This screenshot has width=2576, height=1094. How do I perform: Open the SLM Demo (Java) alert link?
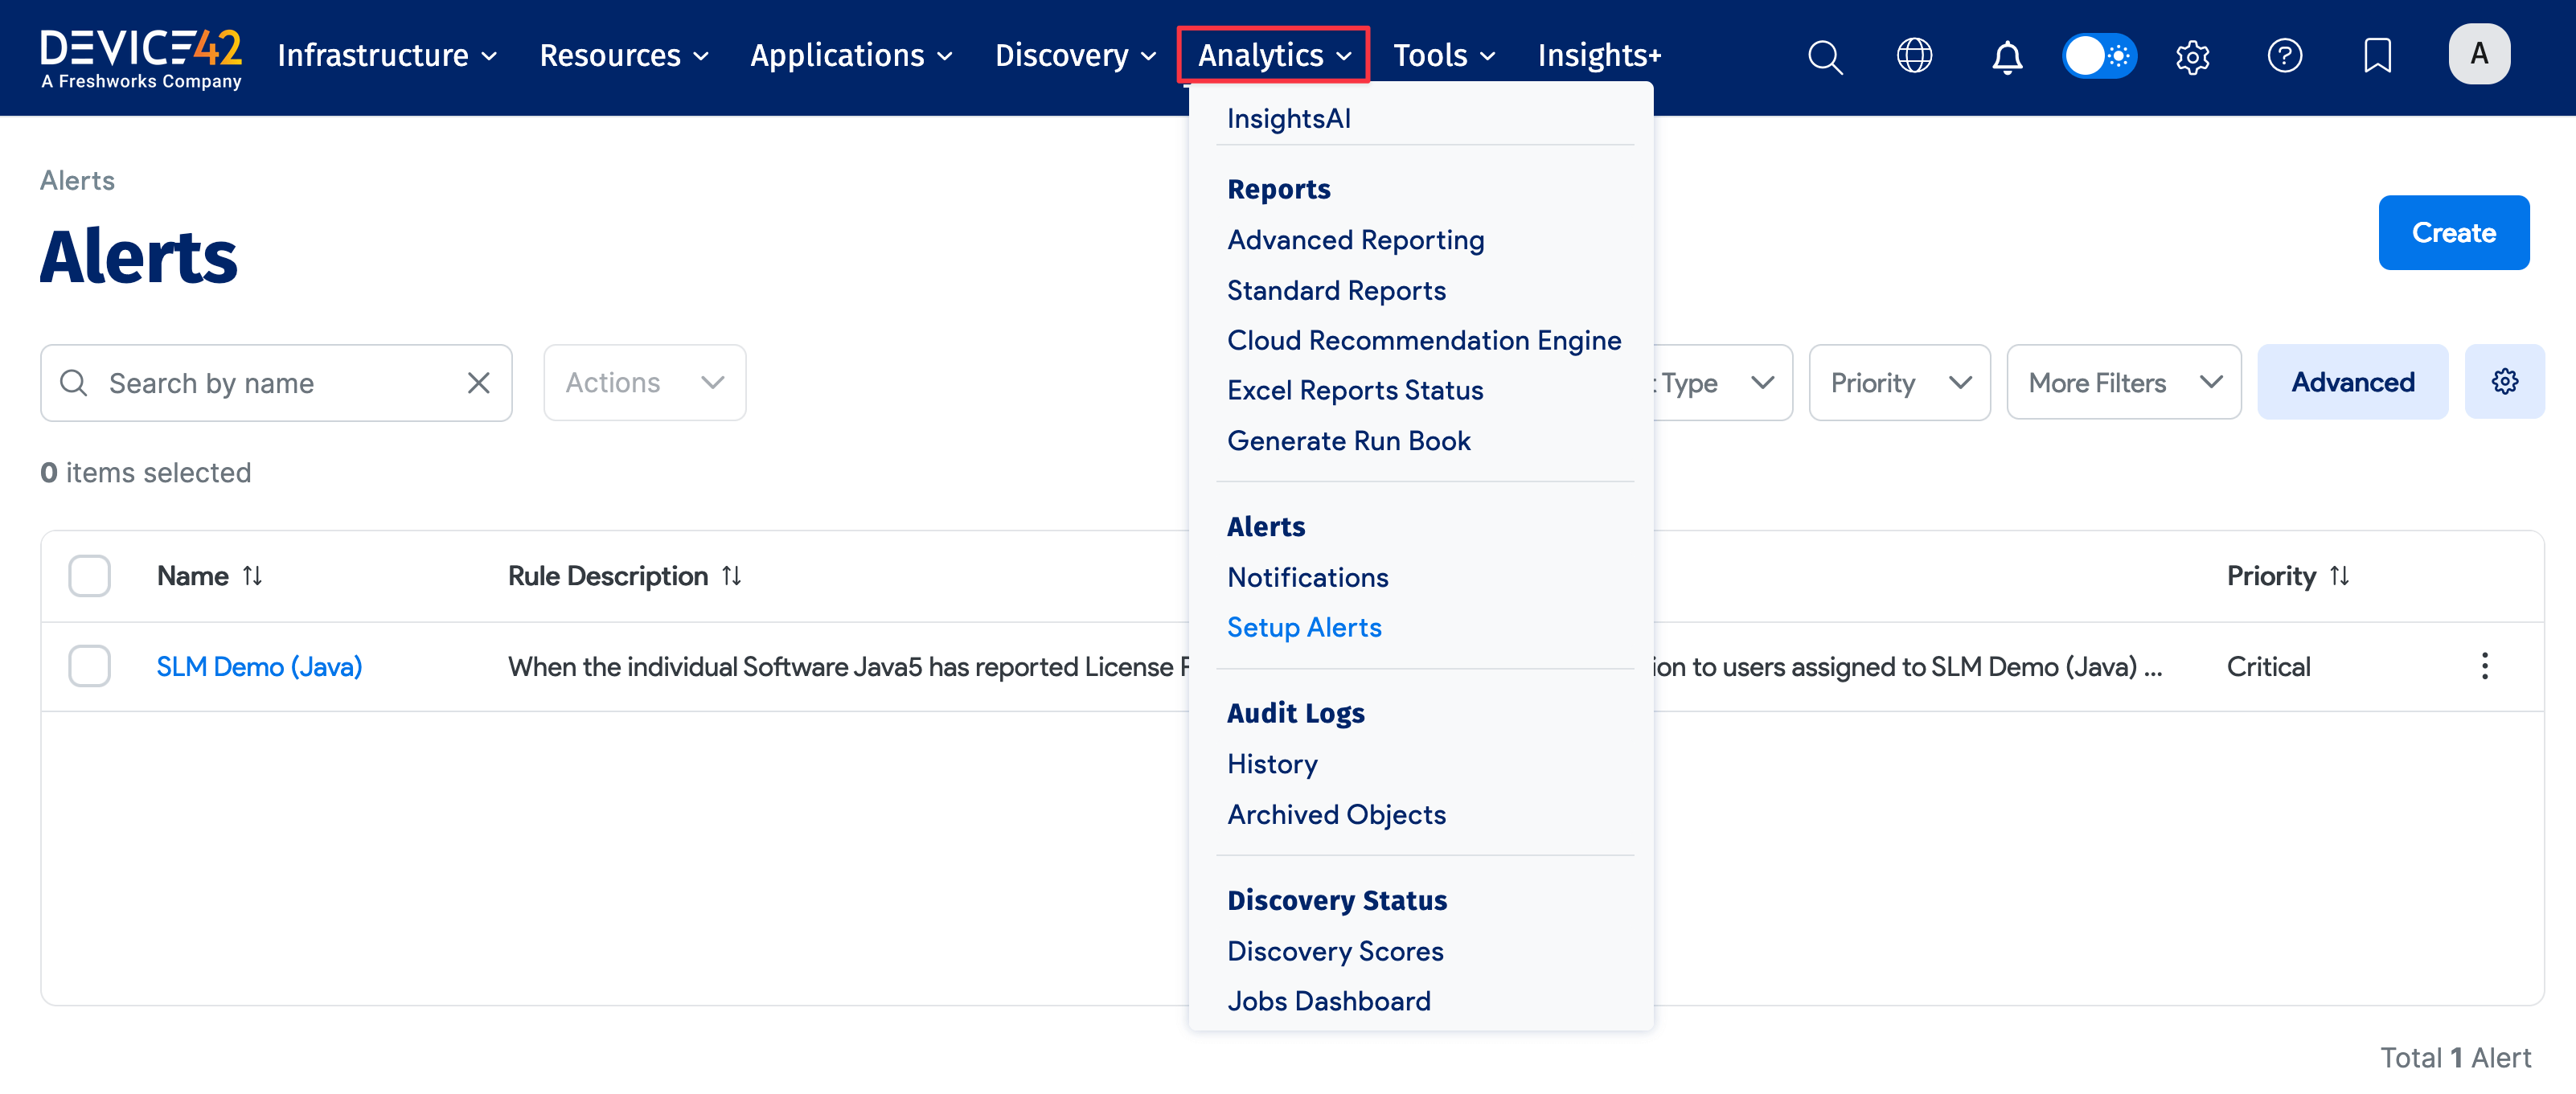[x=260, y=667]
